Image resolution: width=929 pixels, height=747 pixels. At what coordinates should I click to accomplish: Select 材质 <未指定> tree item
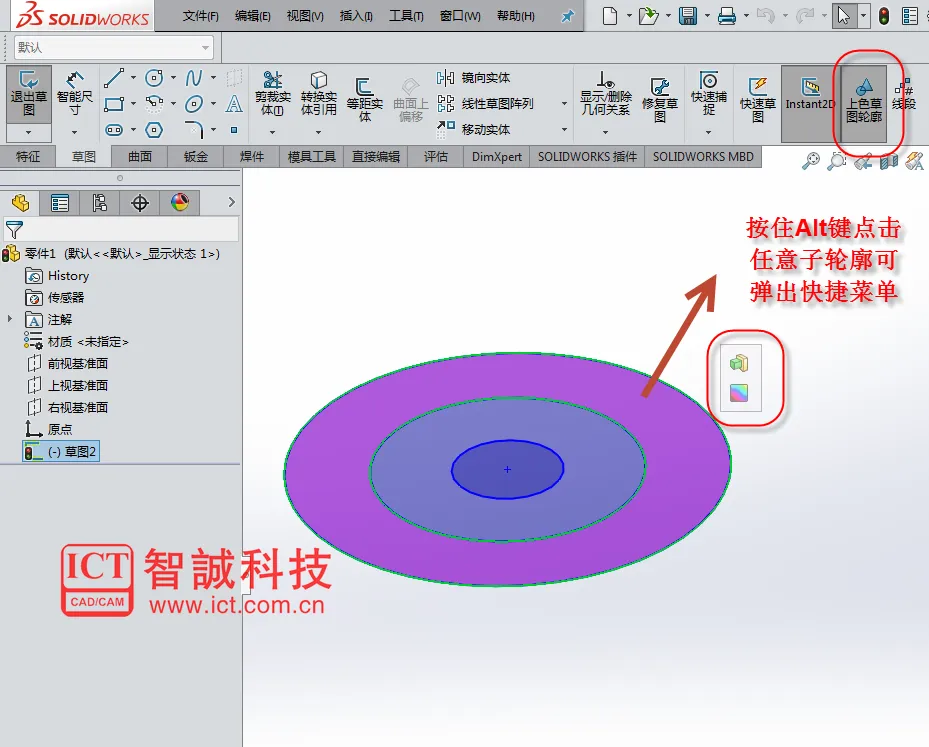76,341
